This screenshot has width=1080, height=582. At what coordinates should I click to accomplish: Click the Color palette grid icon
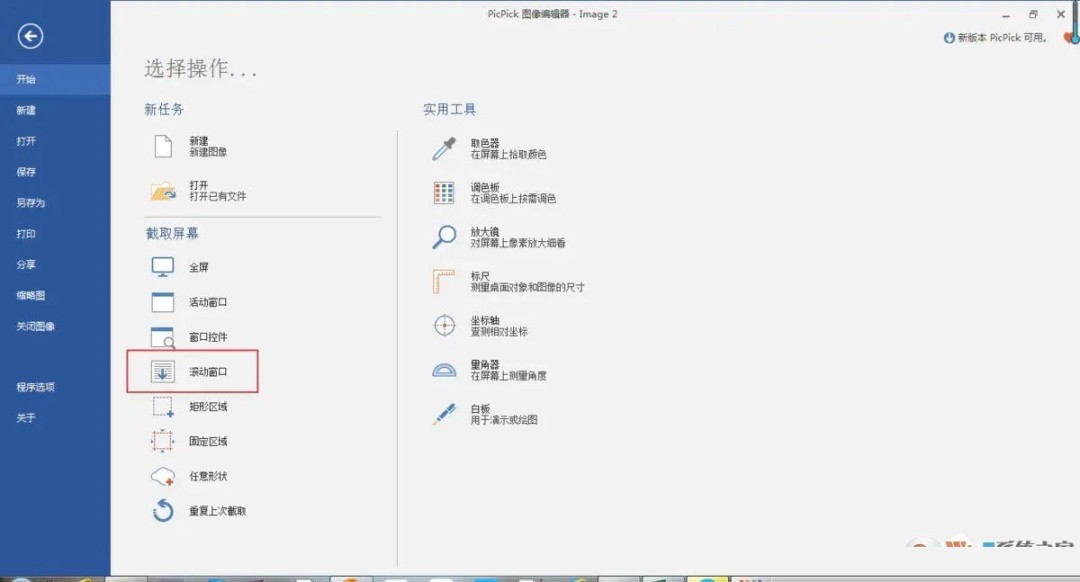444,193
